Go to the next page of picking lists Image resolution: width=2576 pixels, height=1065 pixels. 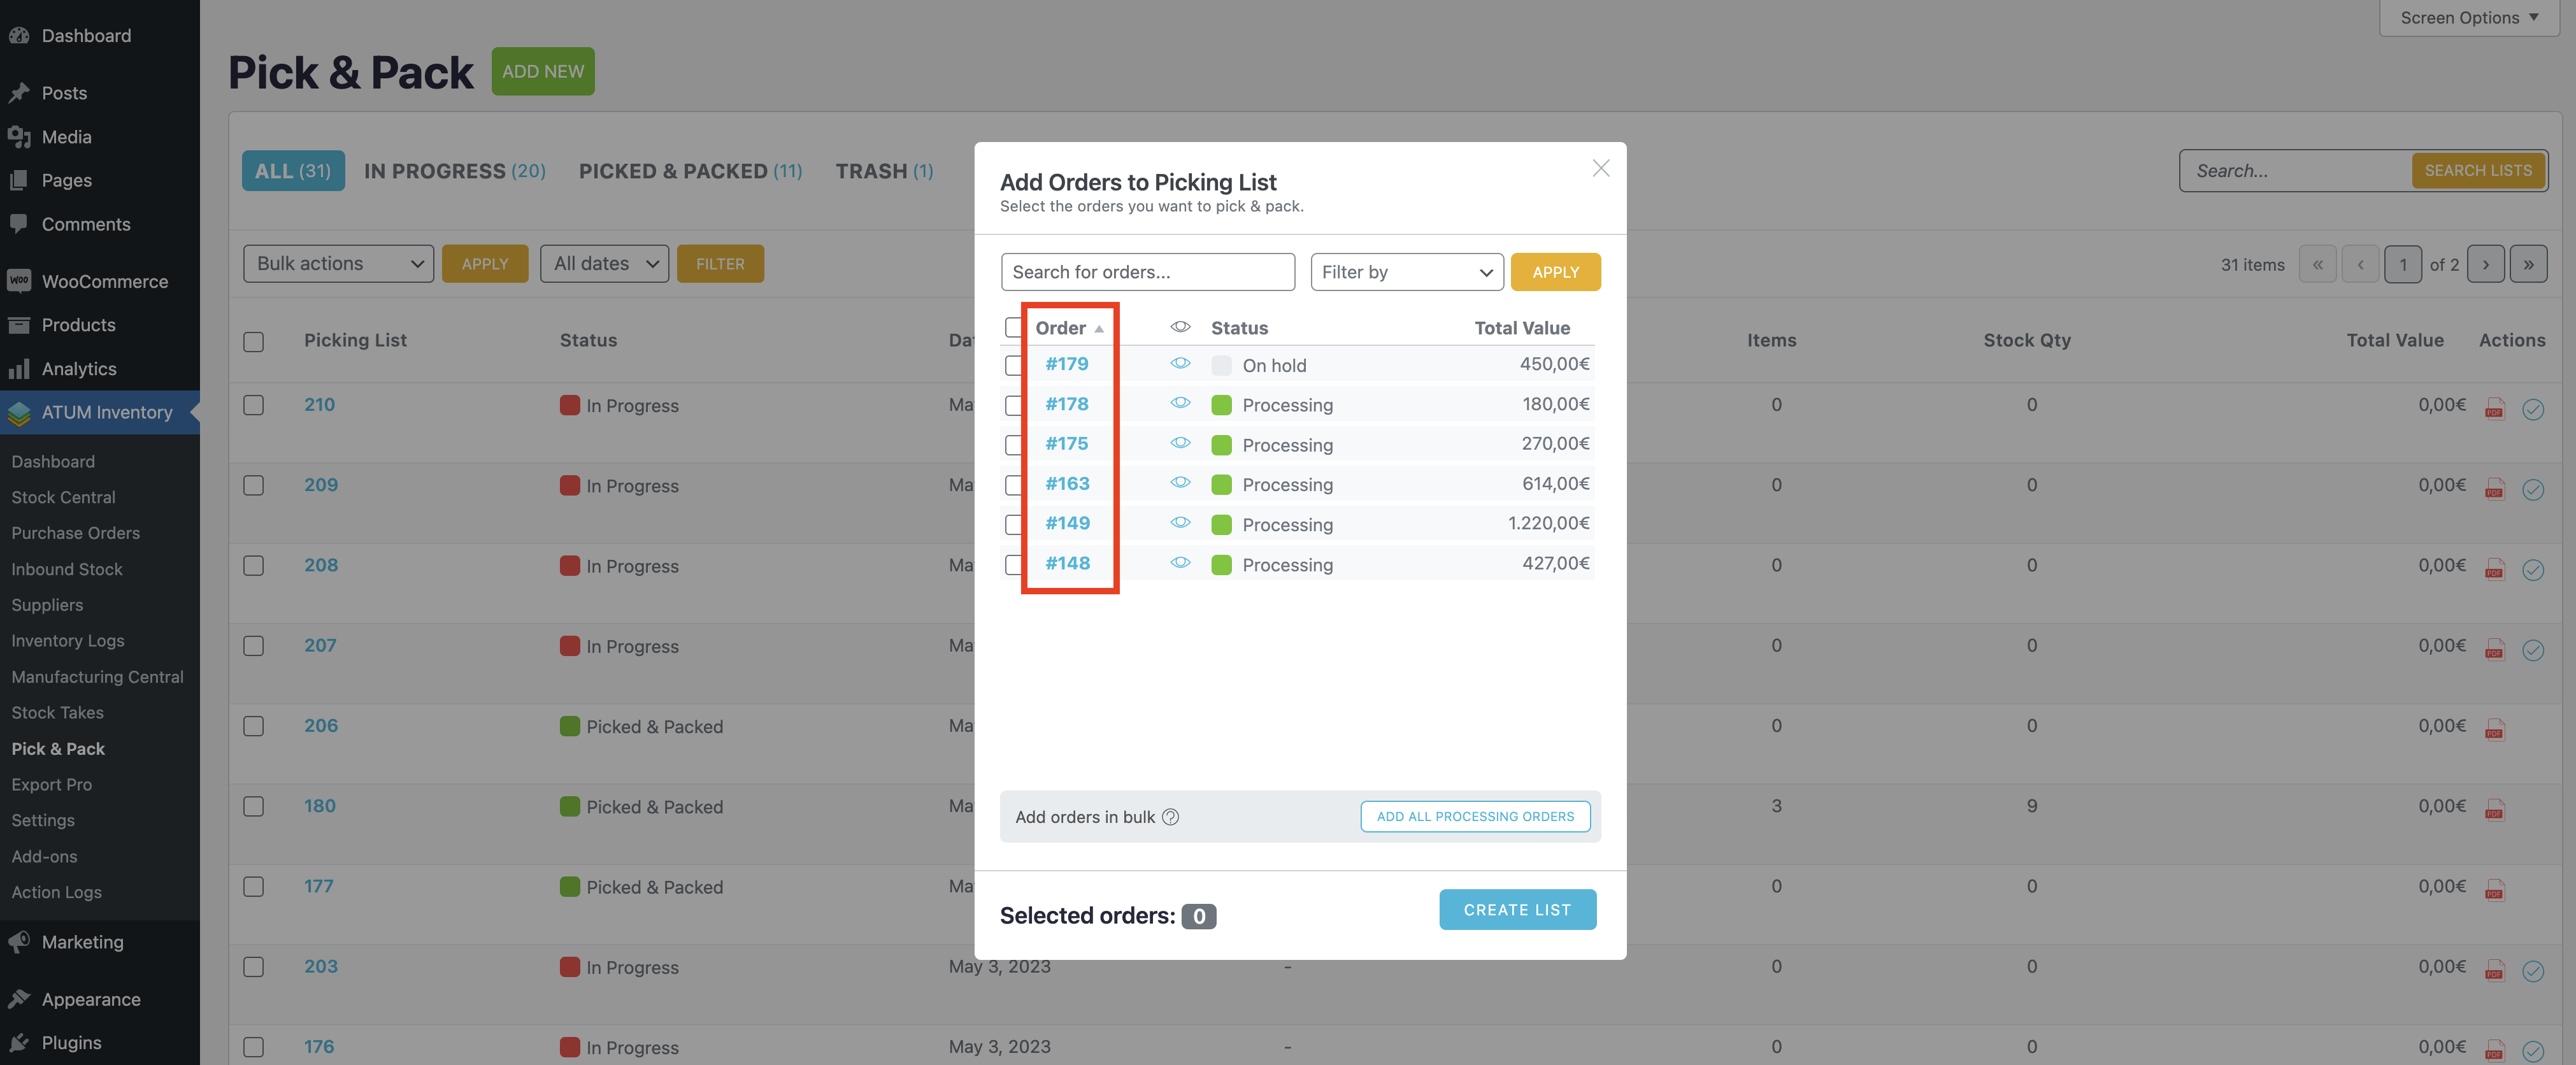[x=2485, y=264]
